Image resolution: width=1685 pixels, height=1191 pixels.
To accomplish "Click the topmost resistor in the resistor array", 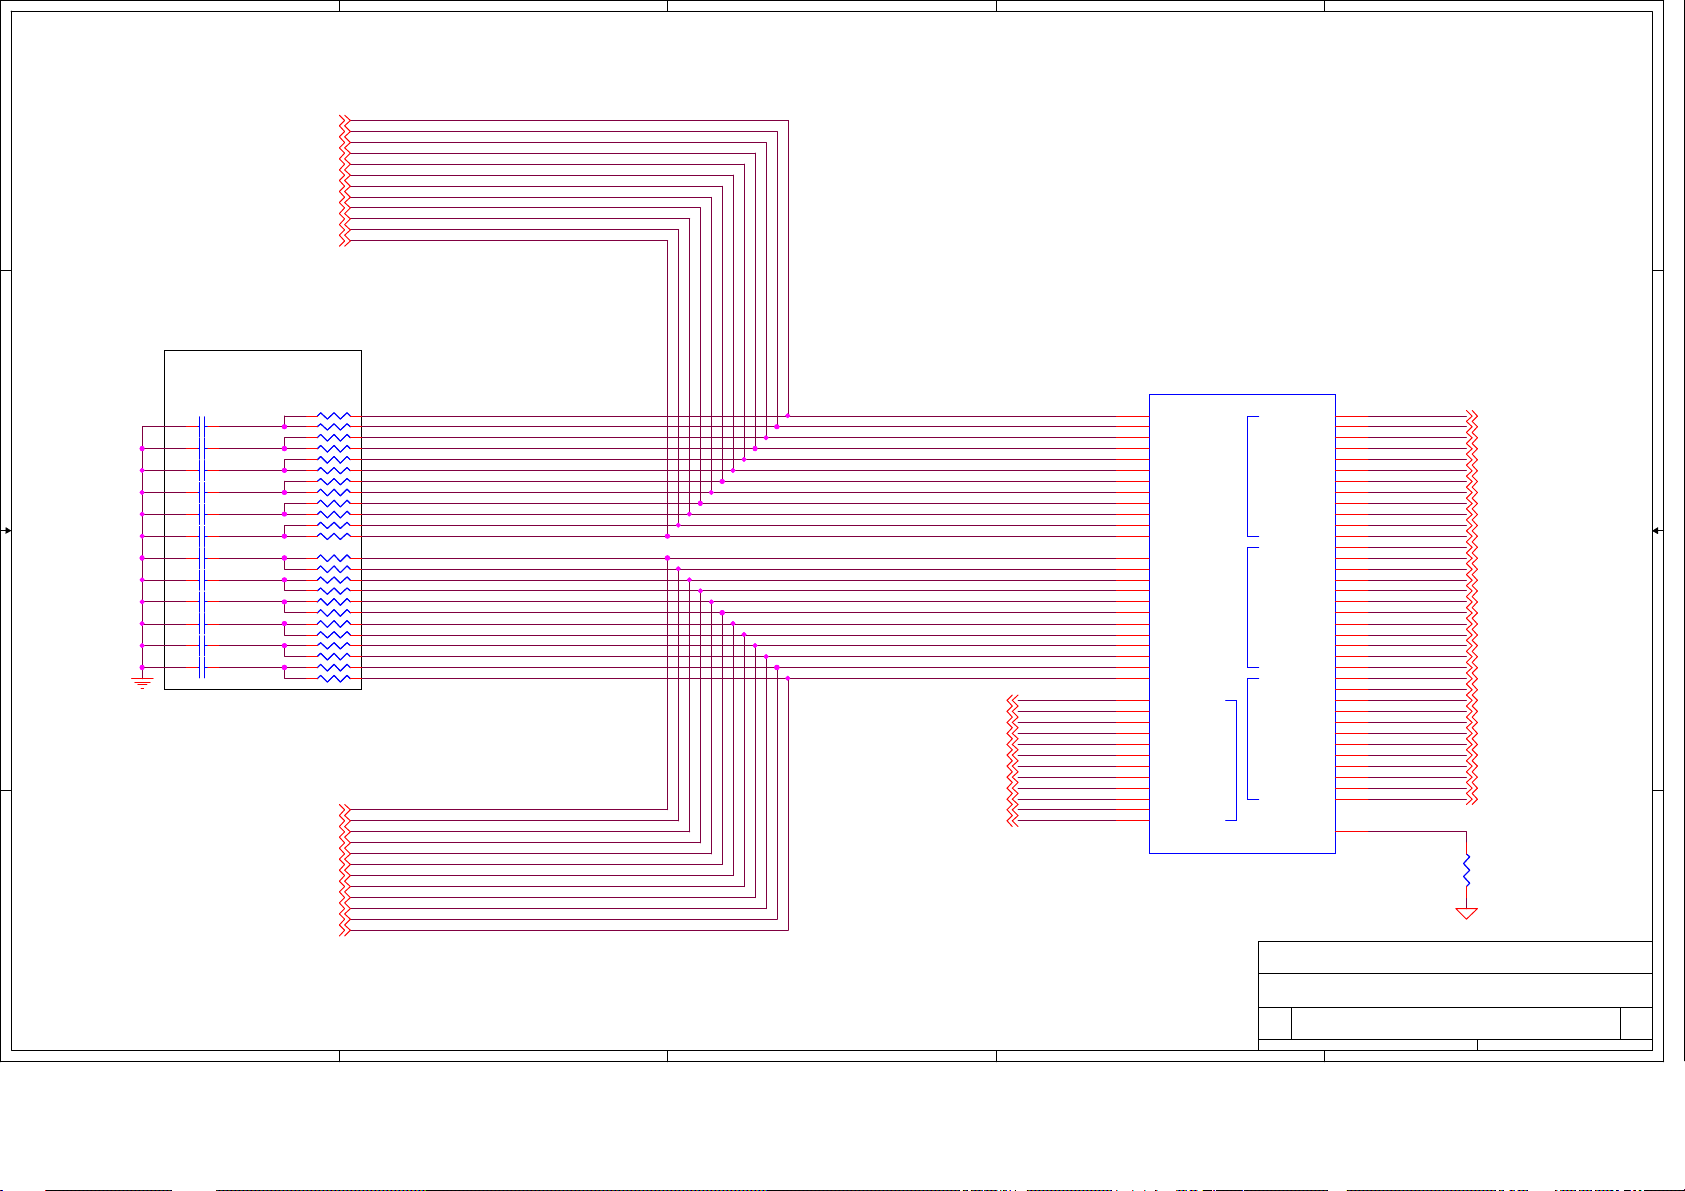I will 334,416.
